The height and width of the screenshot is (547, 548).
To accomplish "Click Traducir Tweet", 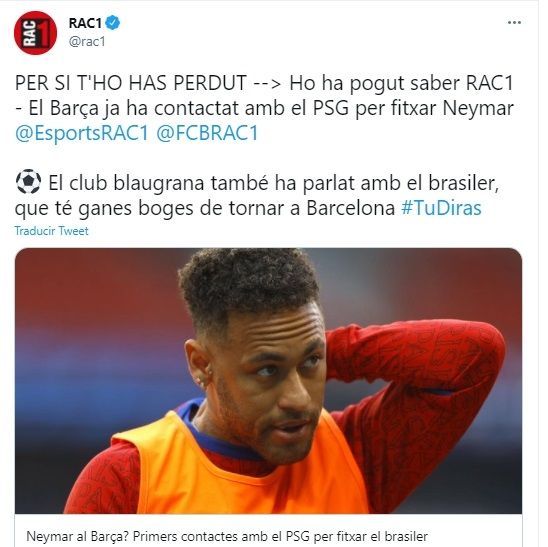I will pos(51,231).
